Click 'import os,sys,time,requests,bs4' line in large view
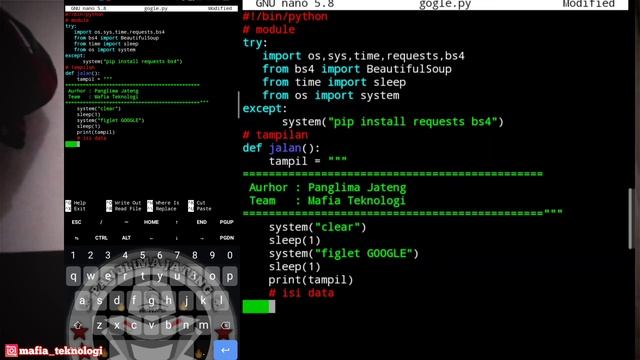The image size is (640, 360). coord(363,56)
